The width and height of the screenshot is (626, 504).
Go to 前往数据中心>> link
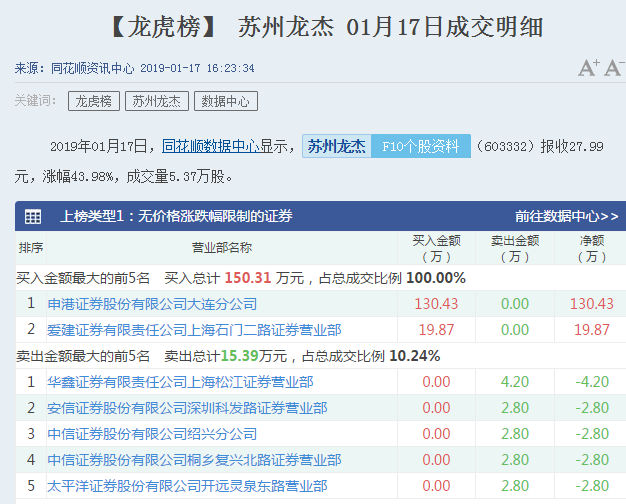566,216
